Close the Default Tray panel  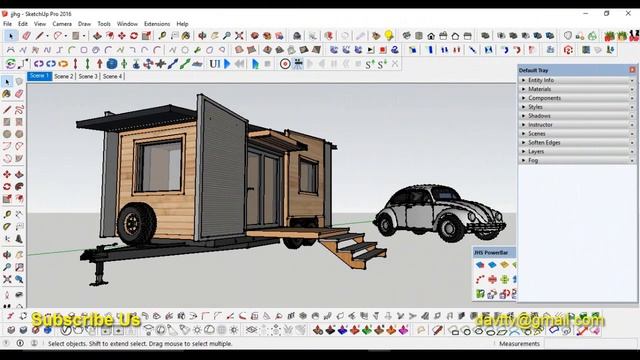(632, 70)
